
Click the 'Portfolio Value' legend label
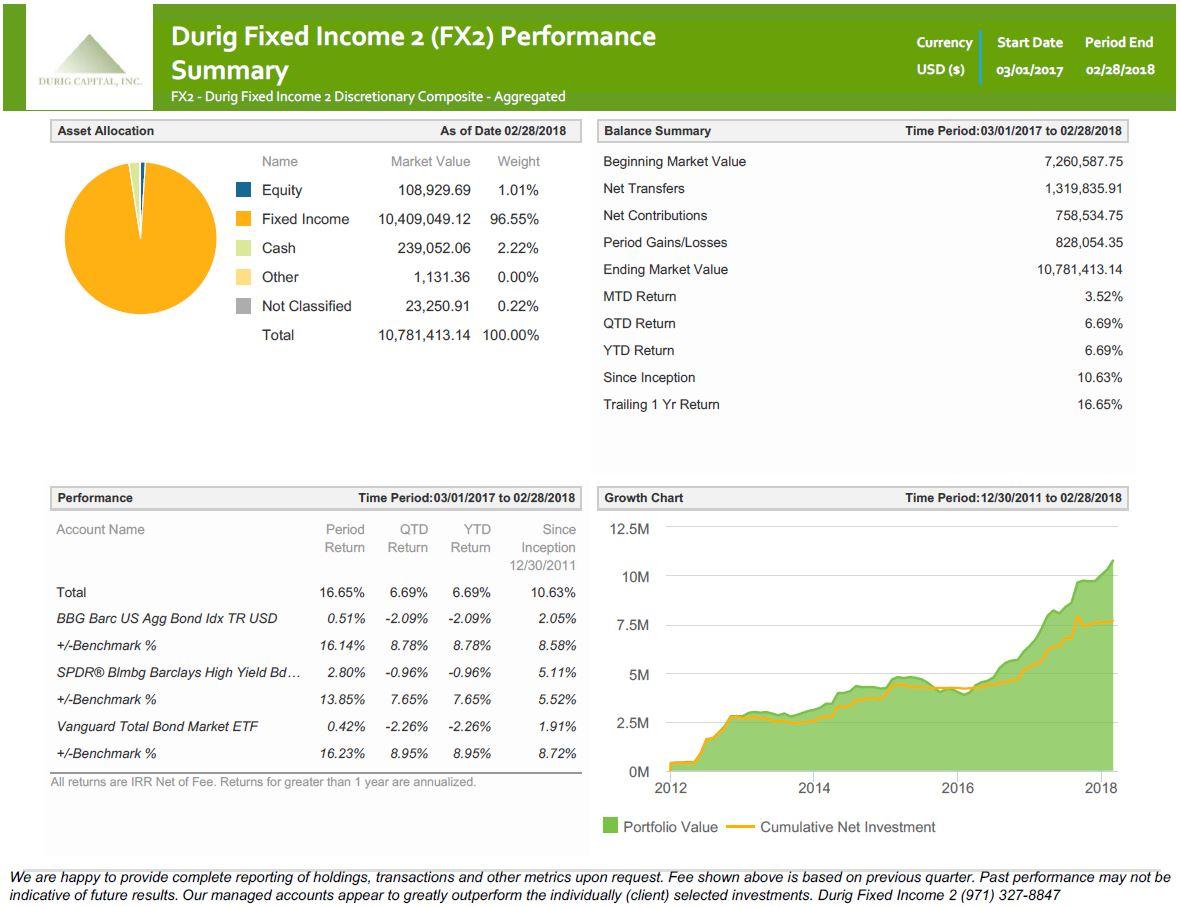pyautogui.click(x=671, y=826)
